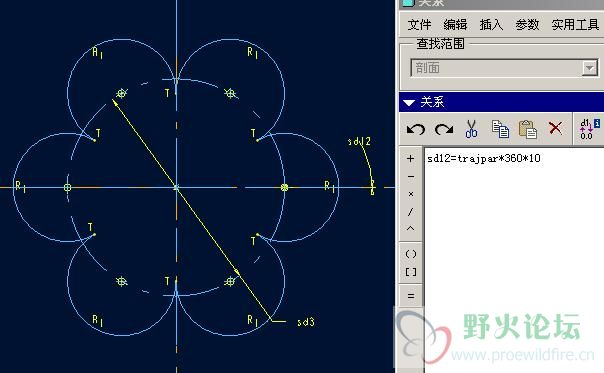Insert square brackets into relation
Screen dimensions: 604x373
click(x=411, y=272)
